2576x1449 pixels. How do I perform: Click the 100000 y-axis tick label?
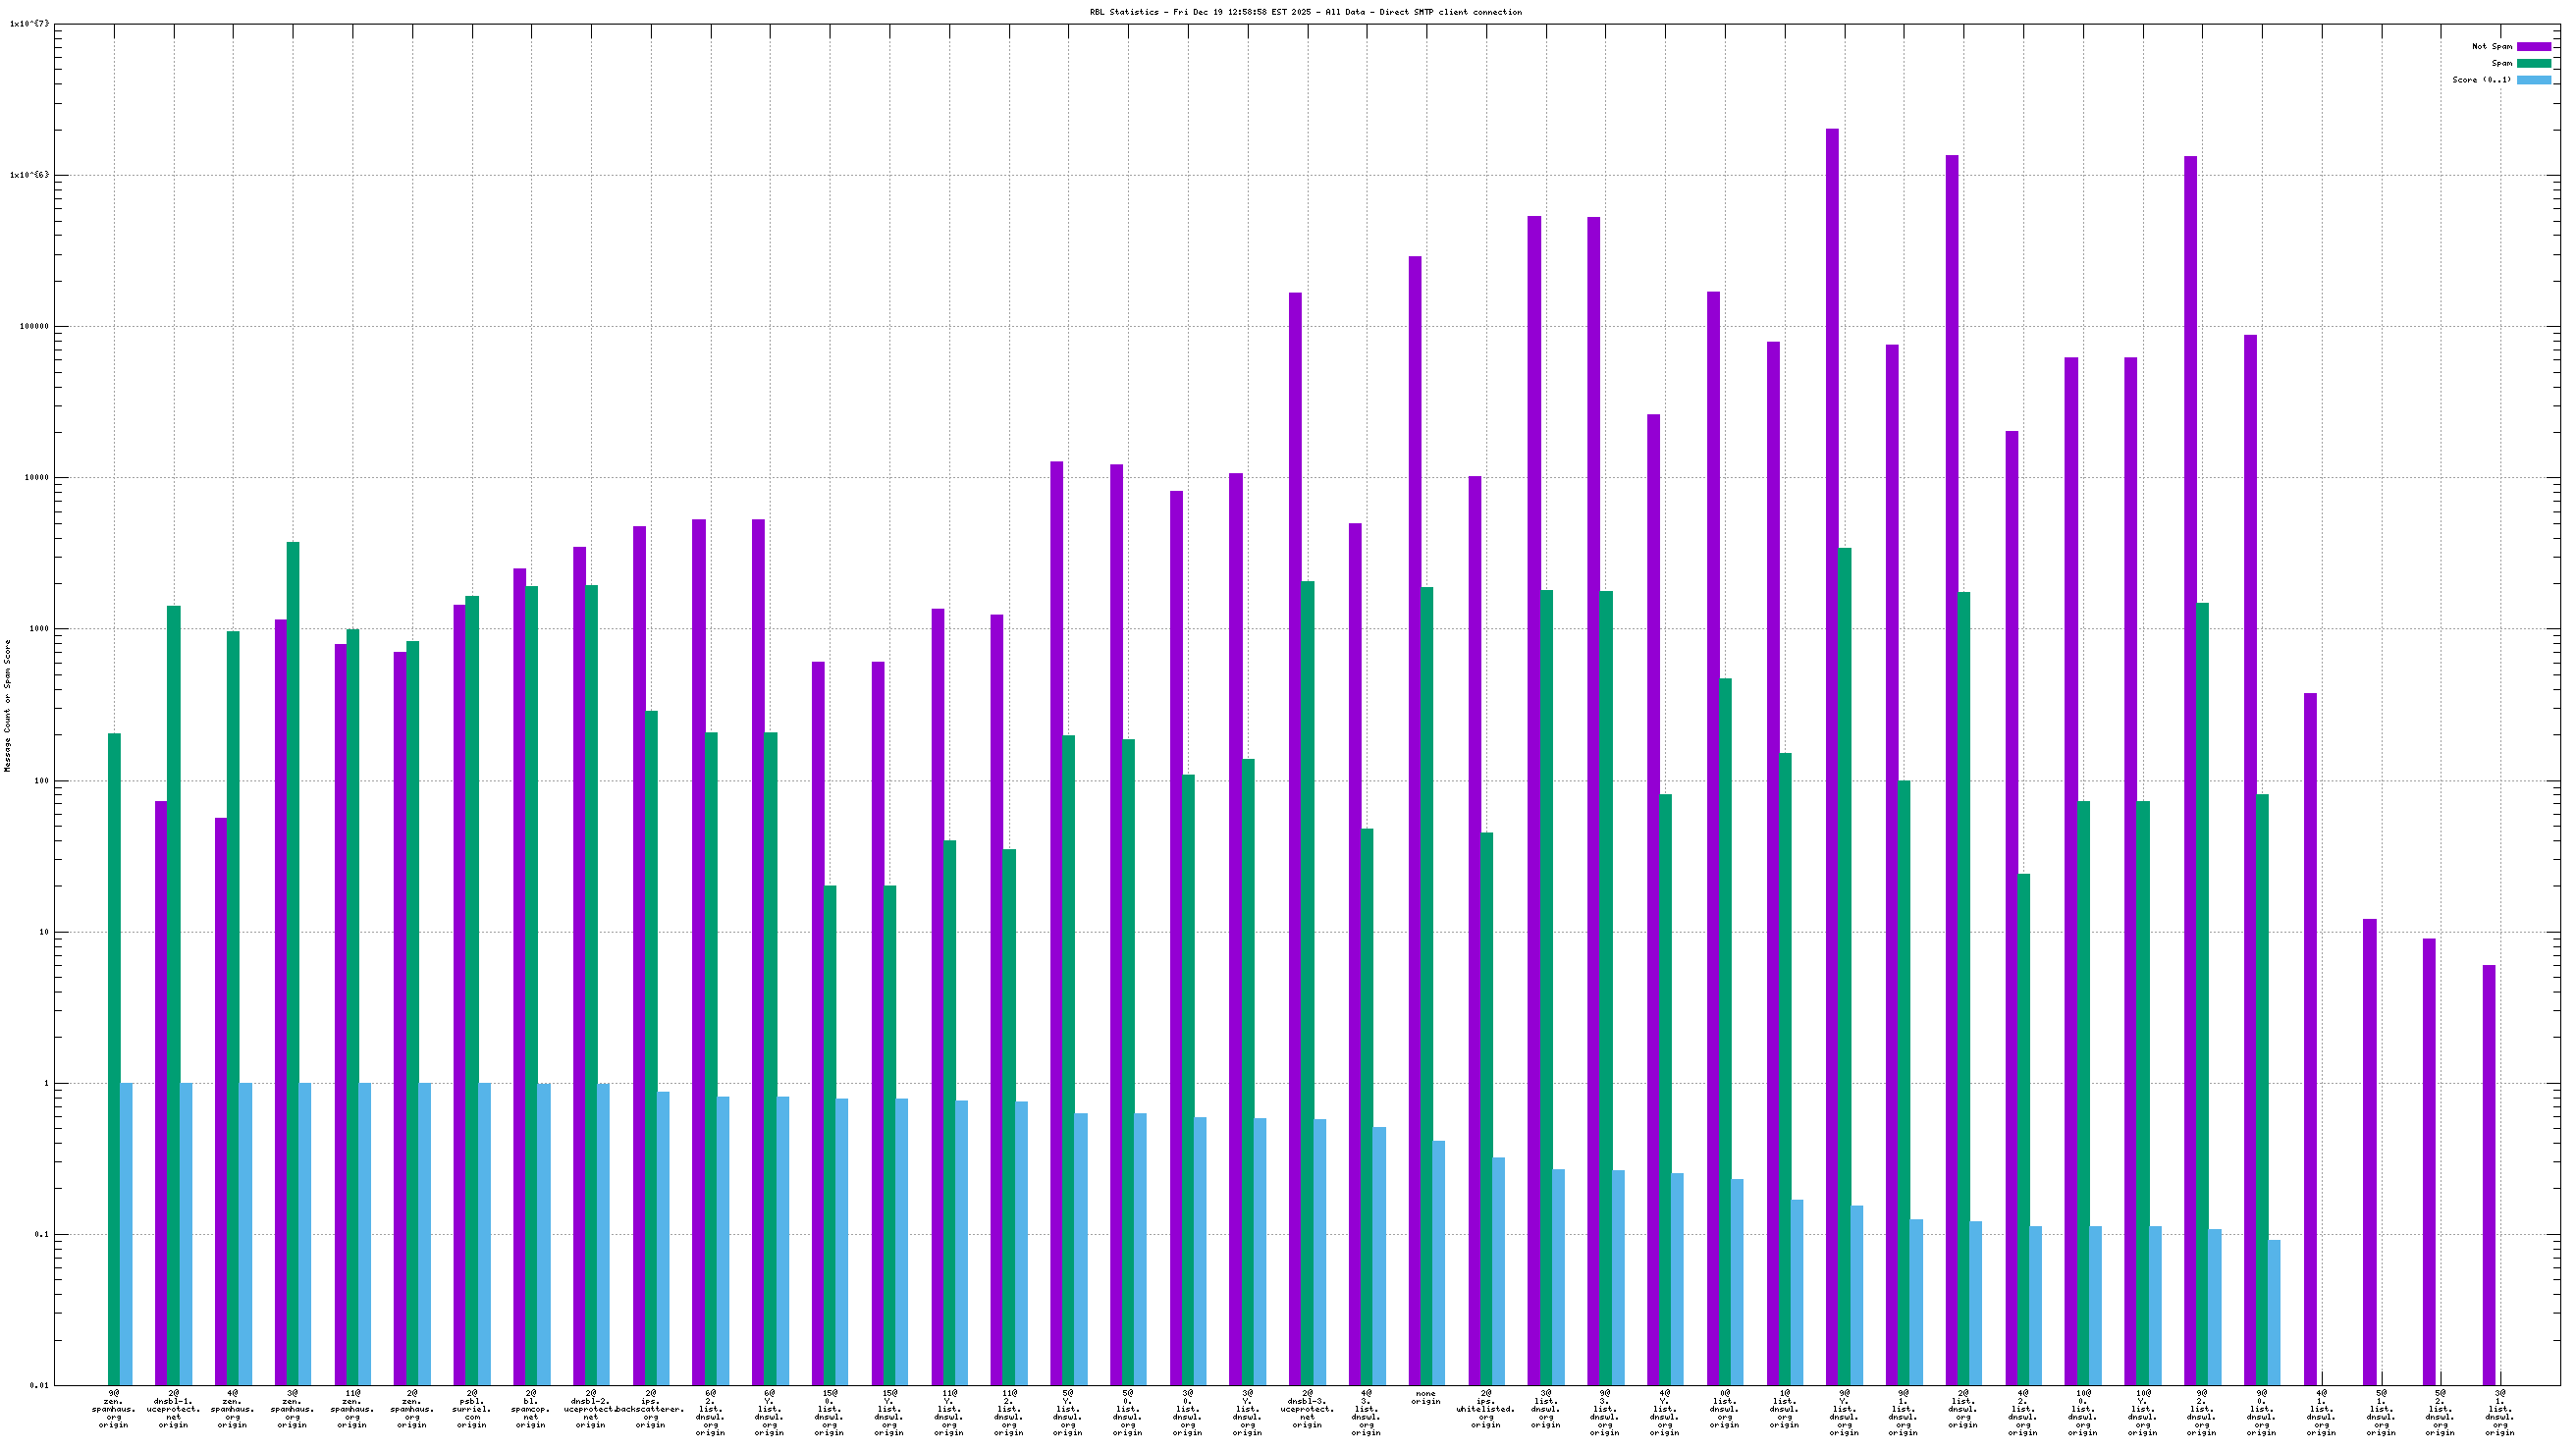34,327
